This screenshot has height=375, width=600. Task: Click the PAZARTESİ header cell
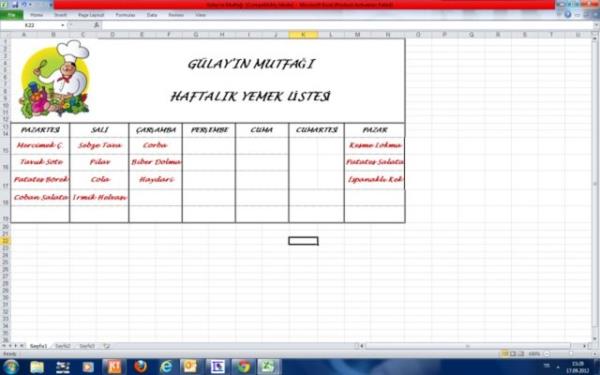pyautogui.click(x=40, y=130)
